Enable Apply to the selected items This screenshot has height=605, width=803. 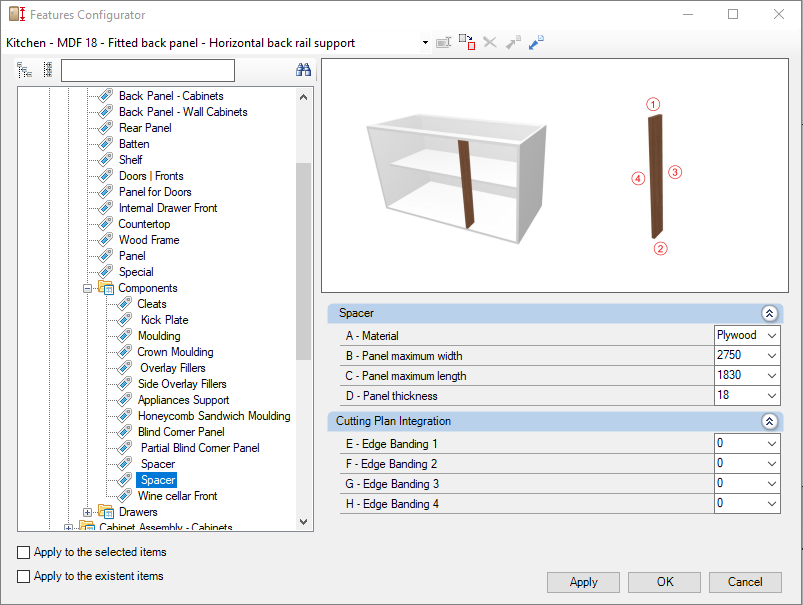[24, 552]
